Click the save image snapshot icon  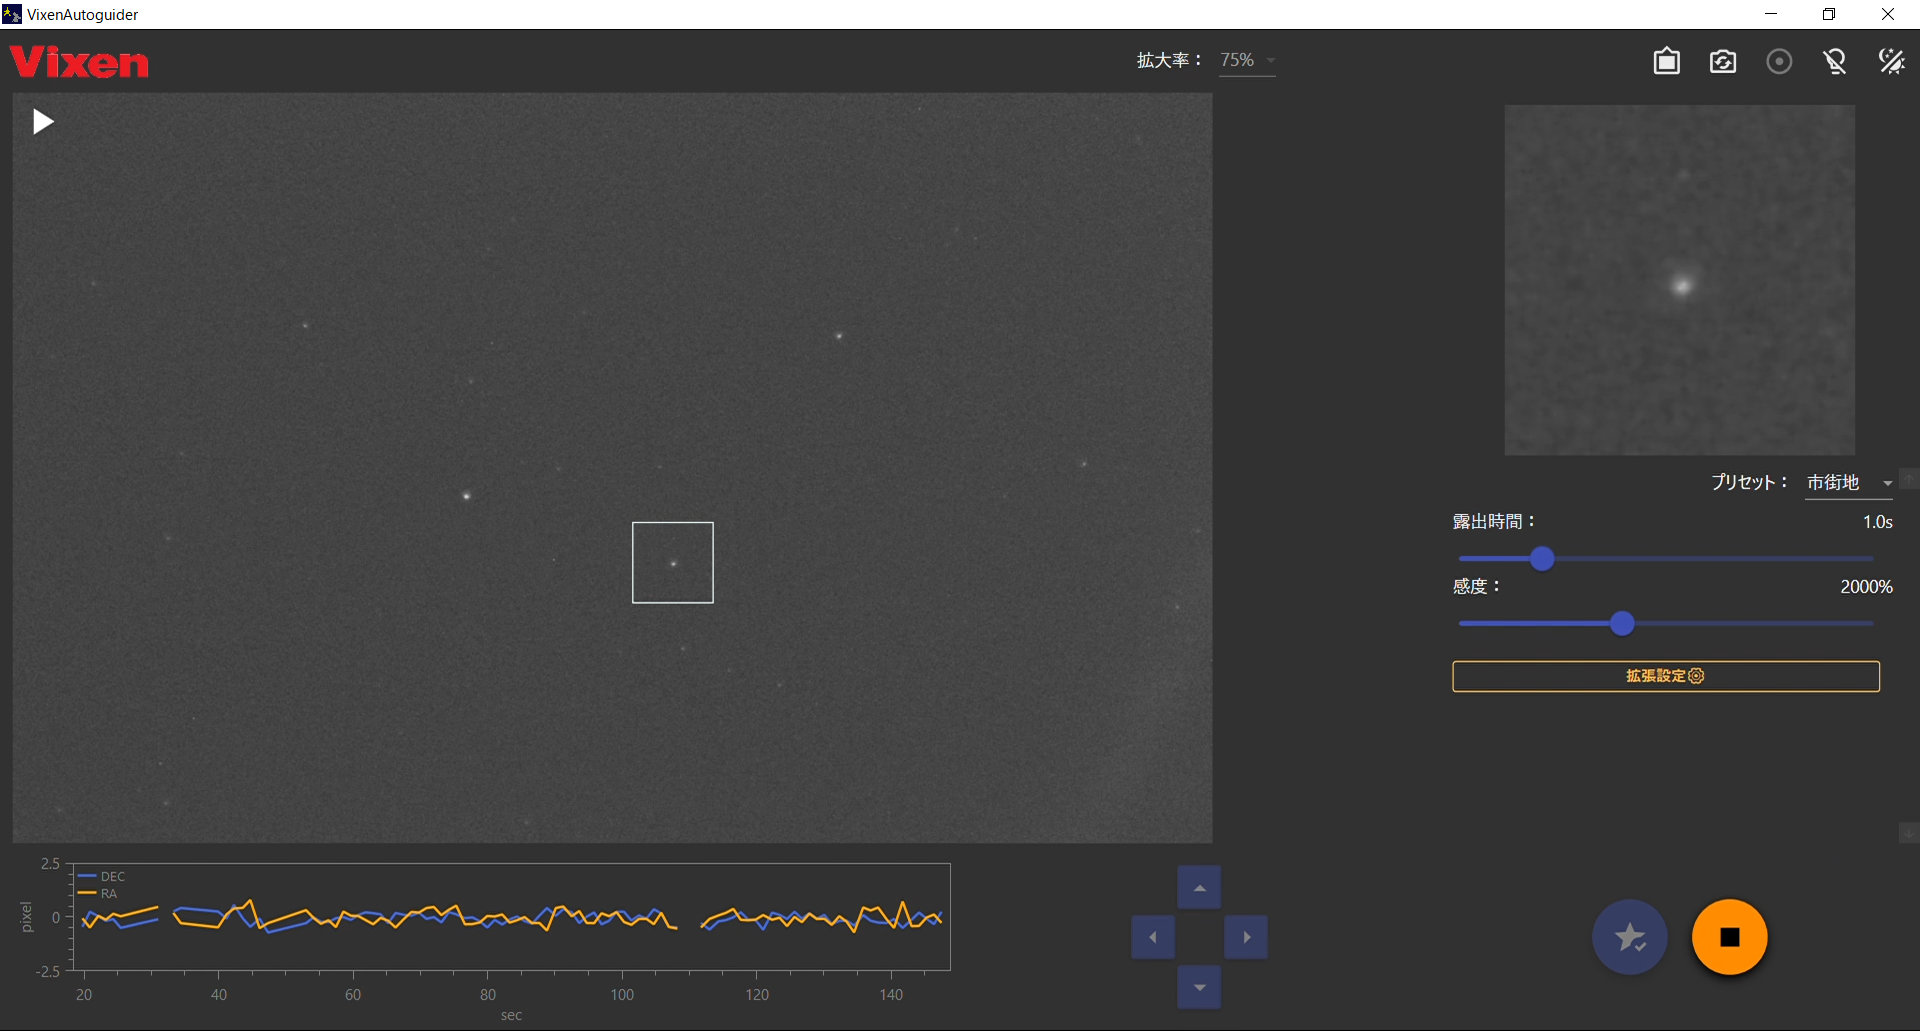pyautogui.click(x=1666, y=62)
